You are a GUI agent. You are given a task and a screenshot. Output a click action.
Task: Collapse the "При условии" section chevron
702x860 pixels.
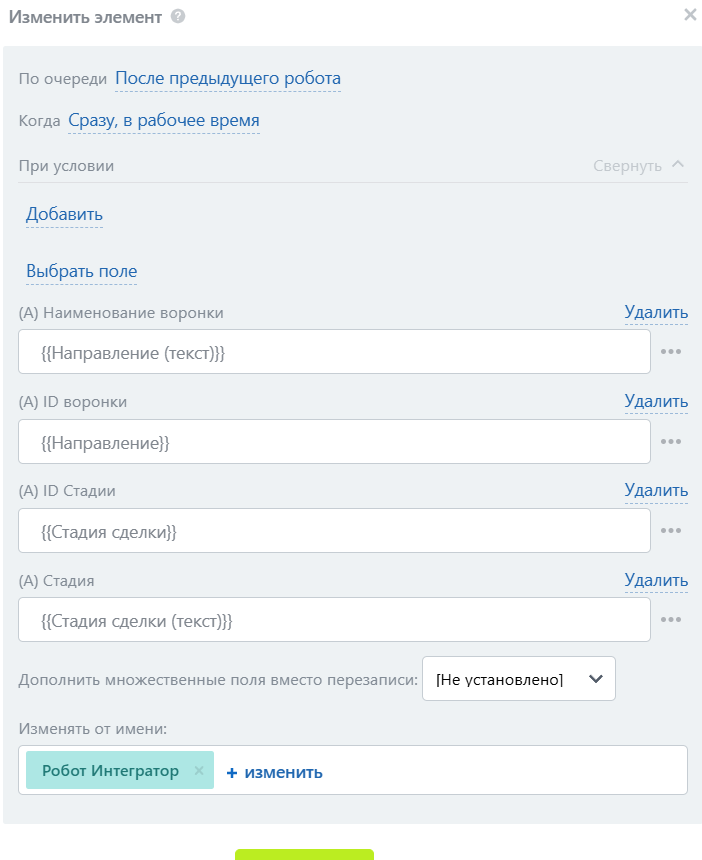pos(678,165)
